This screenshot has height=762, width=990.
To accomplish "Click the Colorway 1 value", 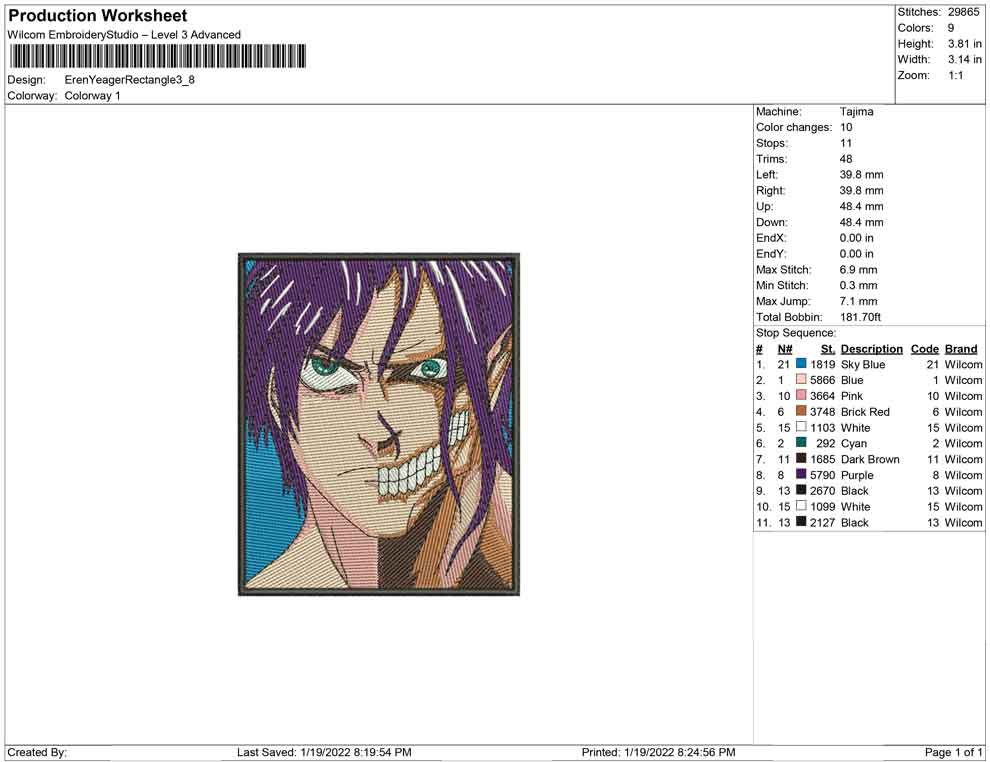I will (92, 96).
